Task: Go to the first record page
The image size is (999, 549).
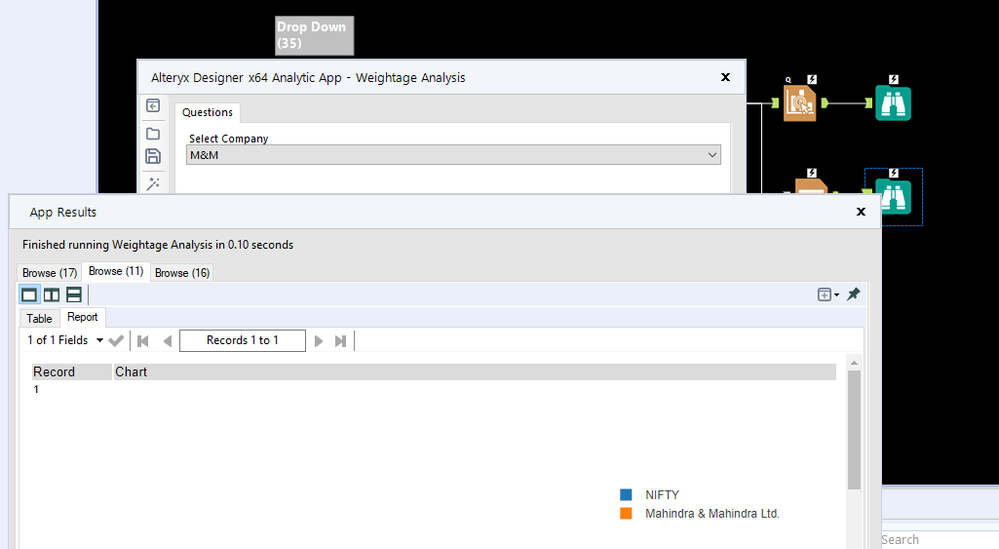Action: 143,341
